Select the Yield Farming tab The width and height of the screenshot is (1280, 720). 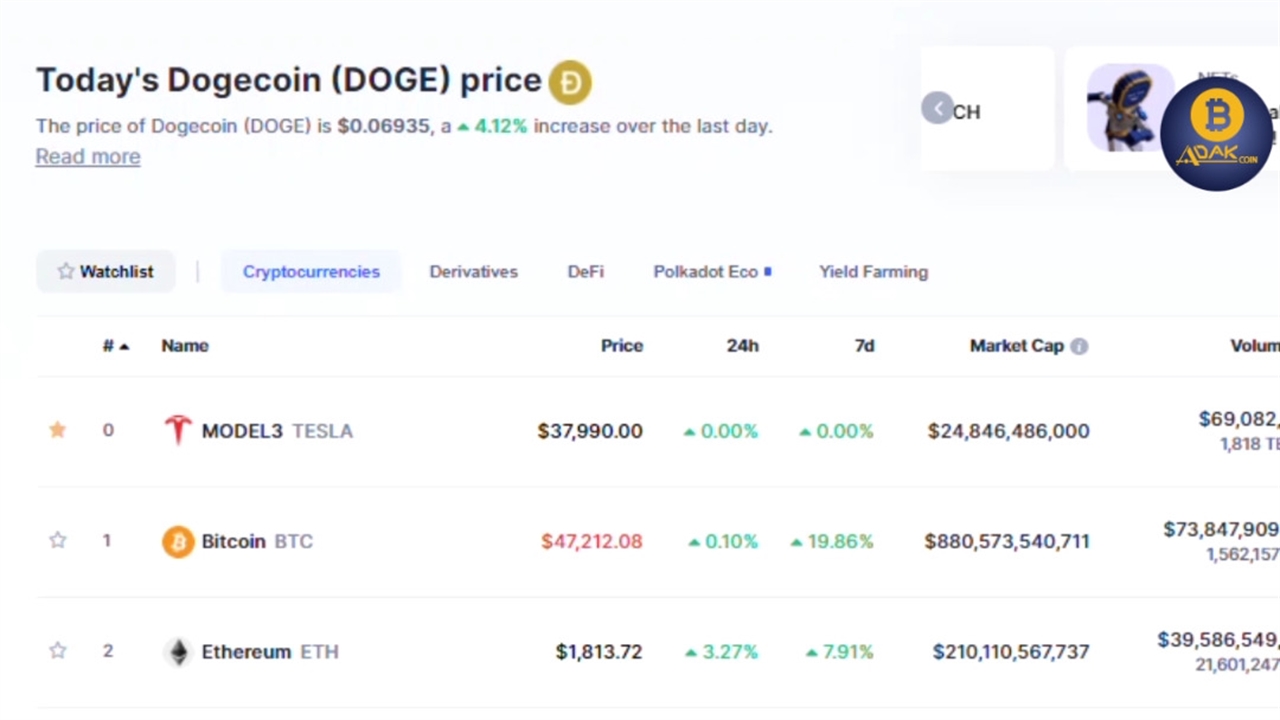point(873,272)
